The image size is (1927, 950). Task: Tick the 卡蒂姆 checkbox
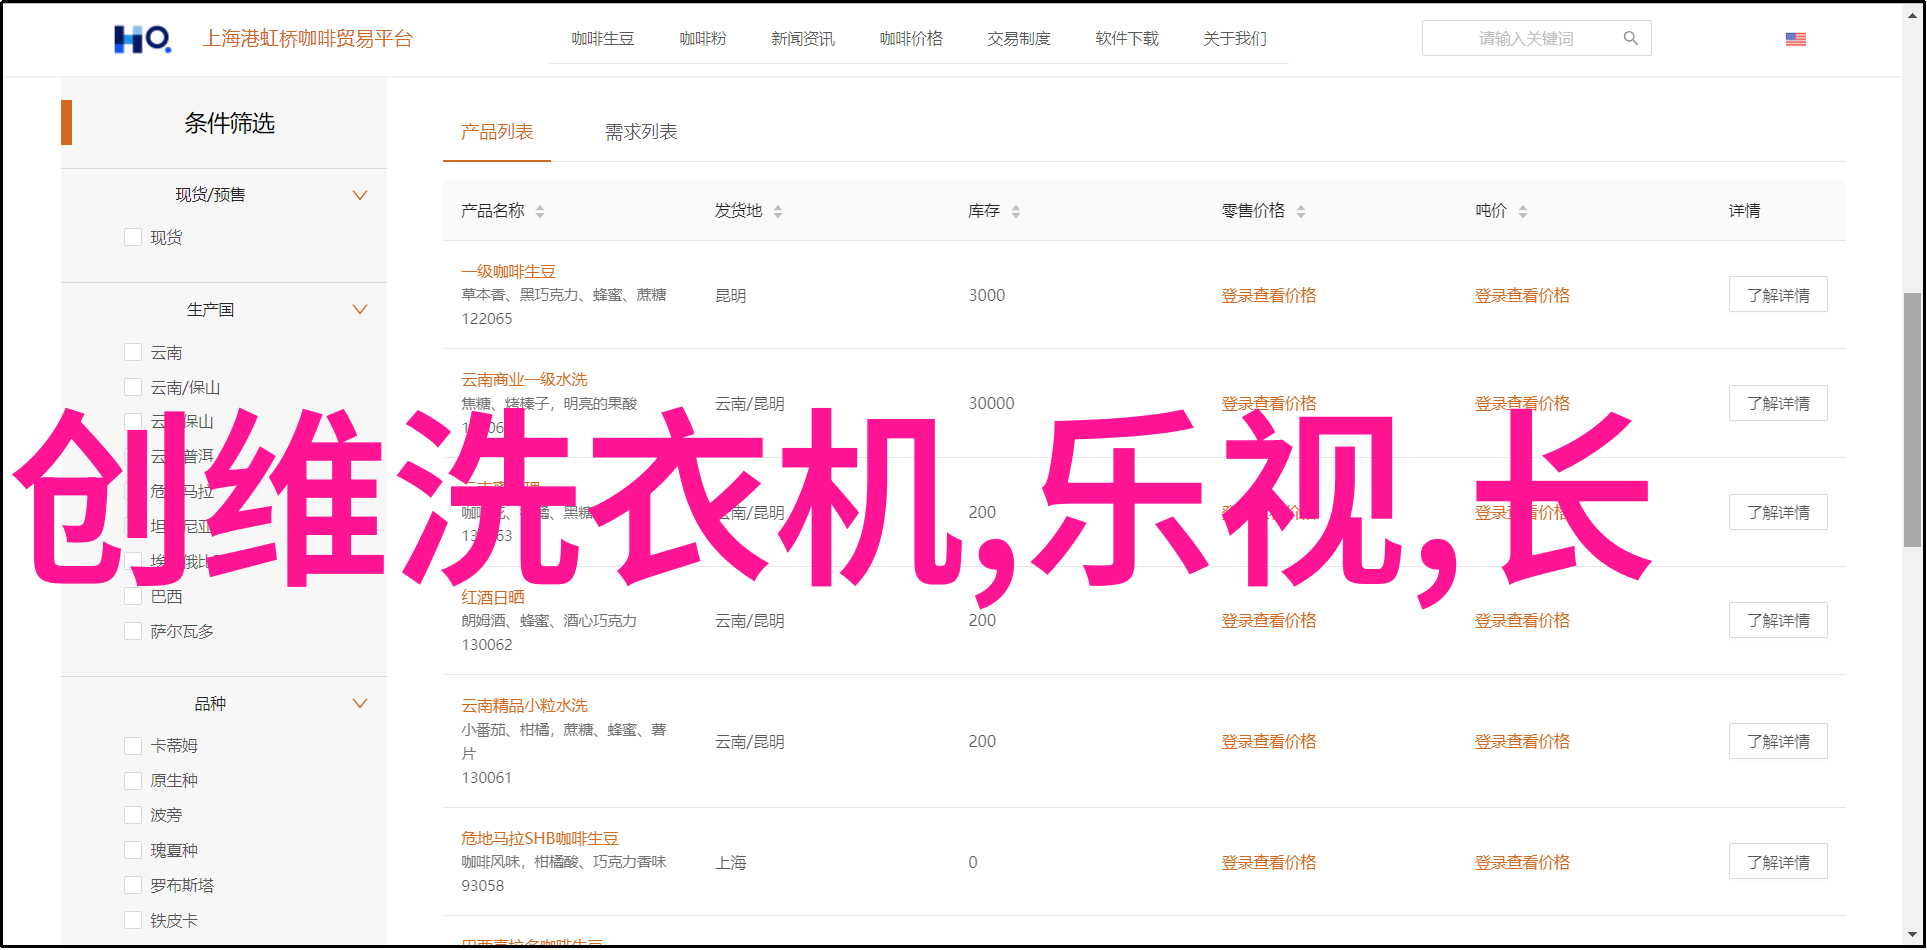[x=133, y=745]
